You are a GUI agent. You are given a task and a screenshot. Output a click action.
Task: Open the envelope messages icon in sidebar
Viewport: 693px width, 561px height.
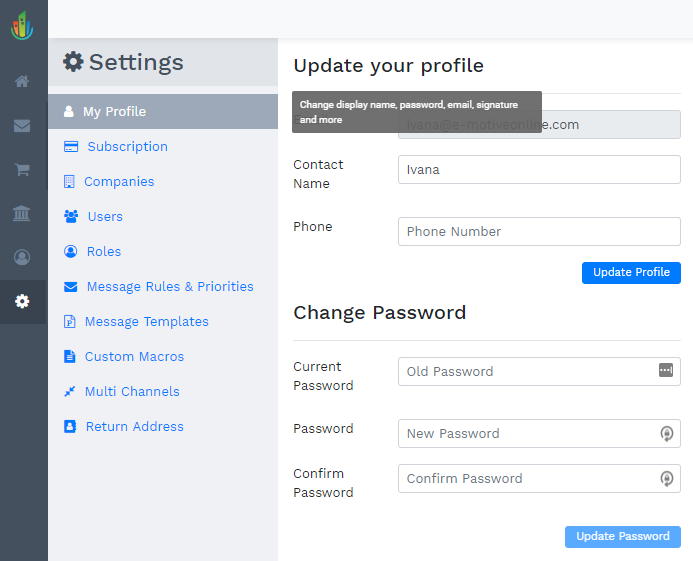[x=22, y=126]
